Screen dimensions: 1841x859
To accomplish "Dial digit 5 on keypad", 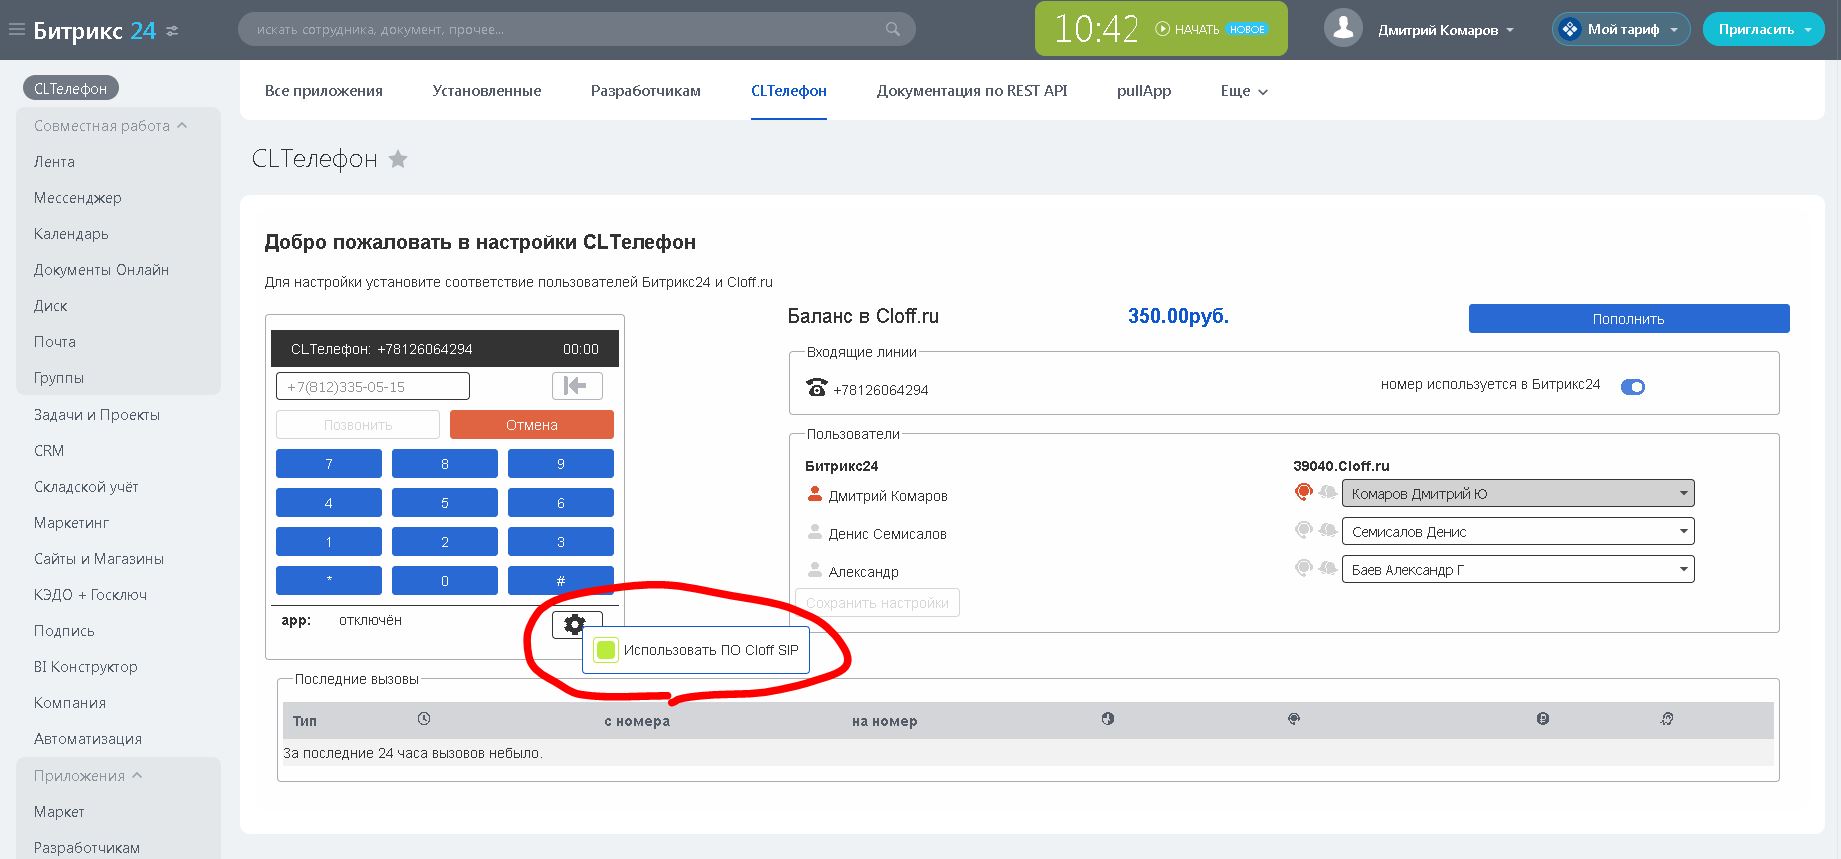I will [x=445, y=503].
